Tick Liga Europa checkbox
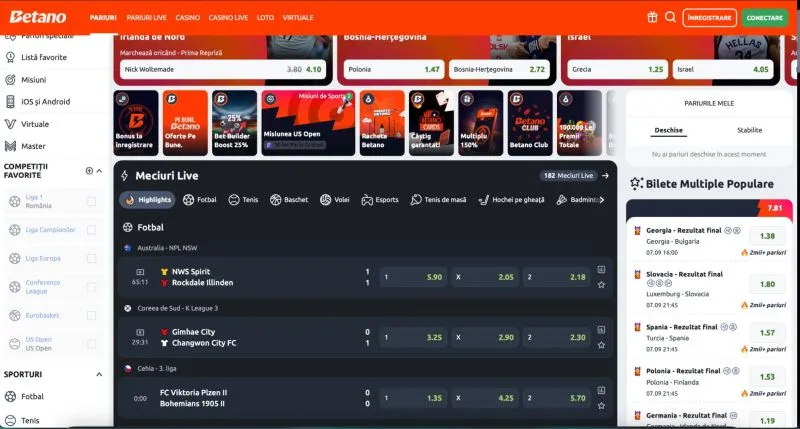 [x=91, y=259]
